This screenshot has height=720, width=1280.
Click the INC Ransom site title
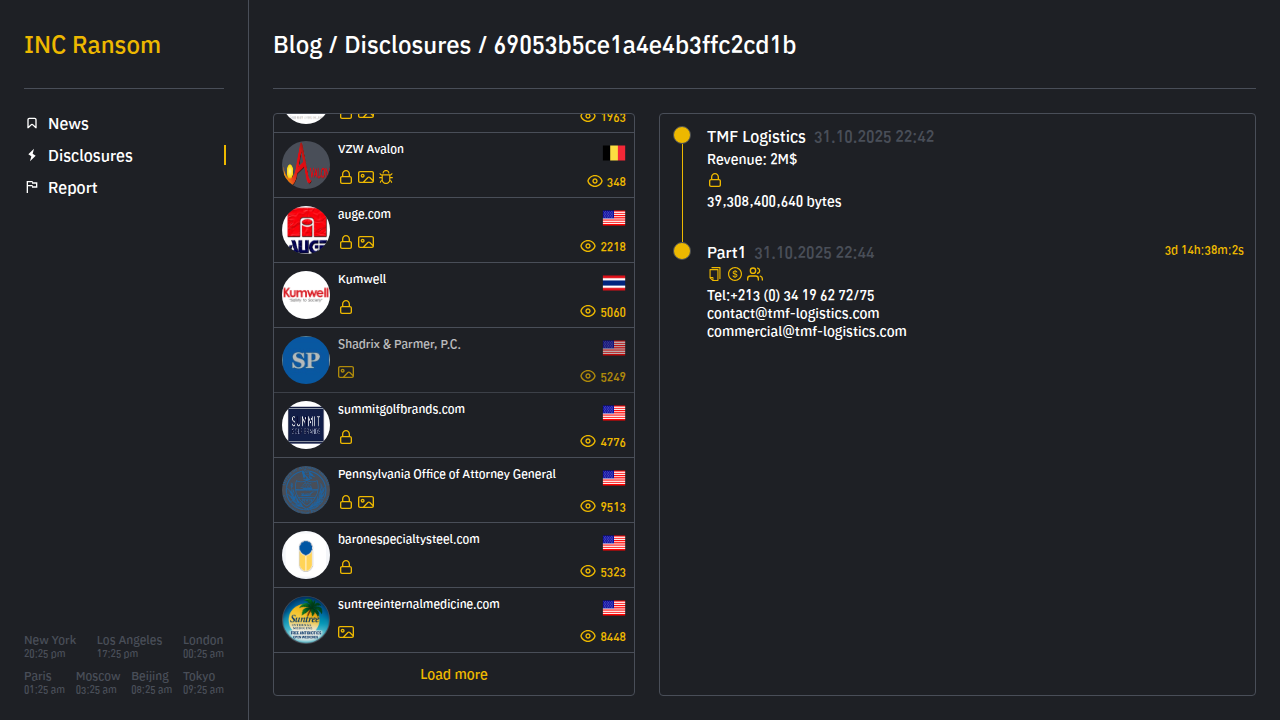click(x=92, y=46)
